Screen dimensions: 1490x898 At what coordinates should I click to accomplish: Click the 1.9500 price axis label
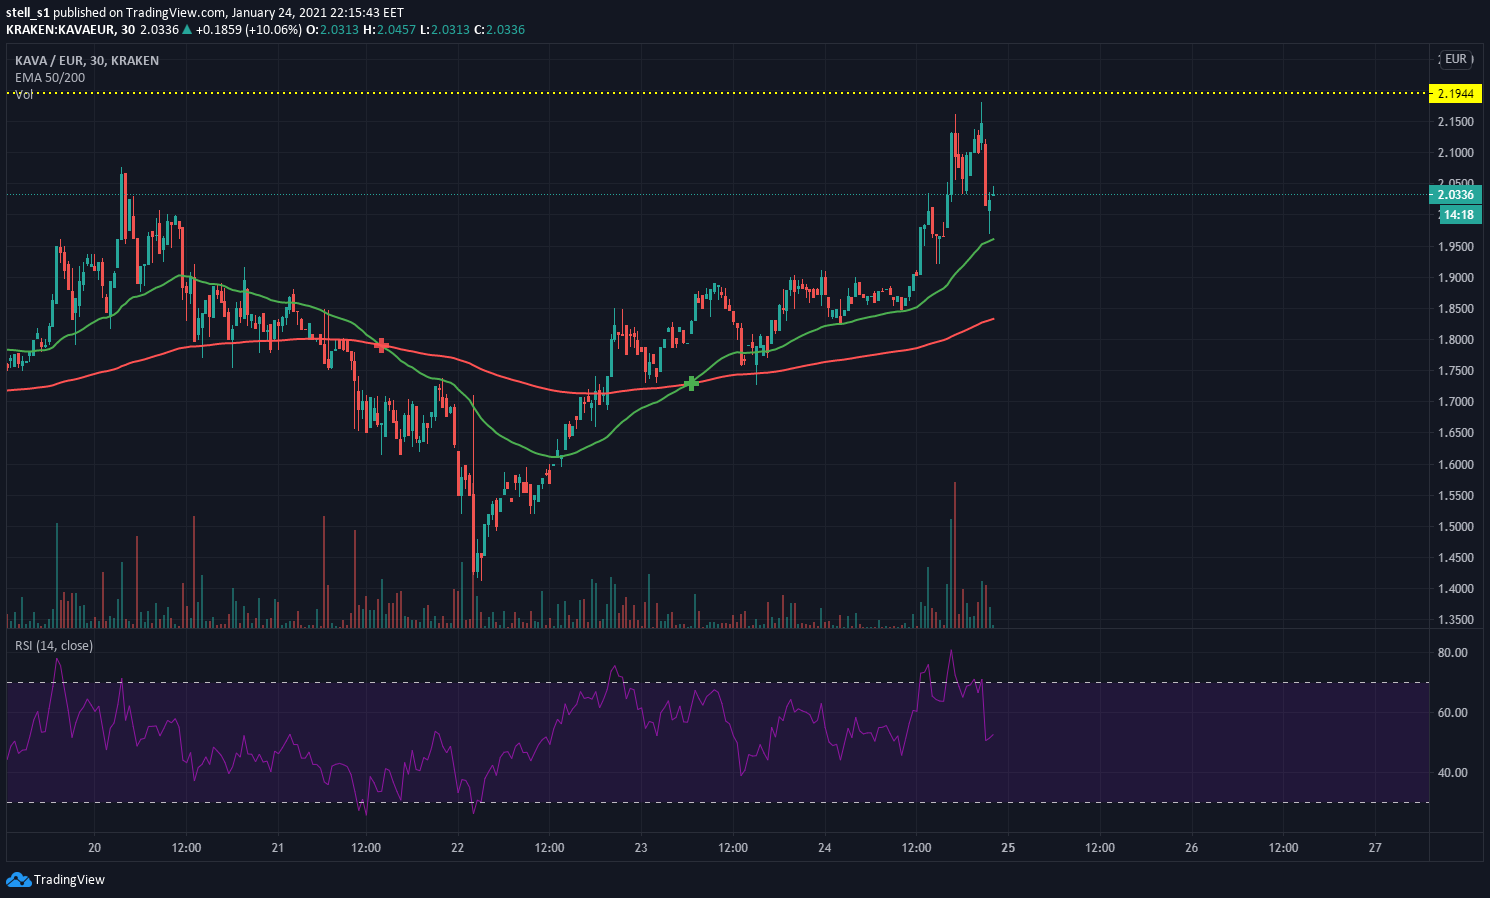point(1455,247)
